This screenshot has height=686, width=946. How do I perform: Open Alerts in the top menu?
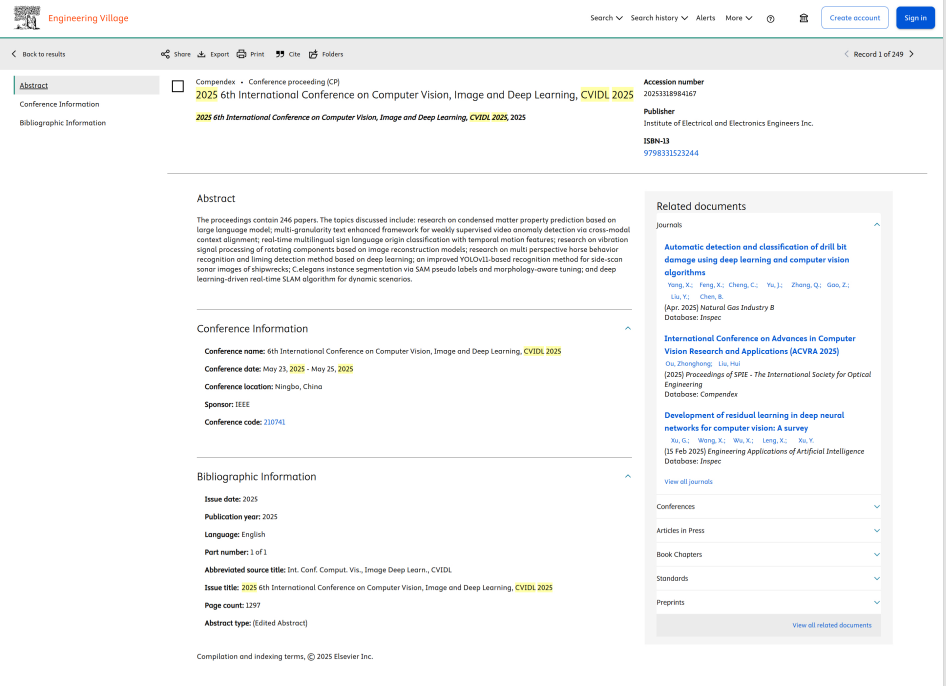705,18
